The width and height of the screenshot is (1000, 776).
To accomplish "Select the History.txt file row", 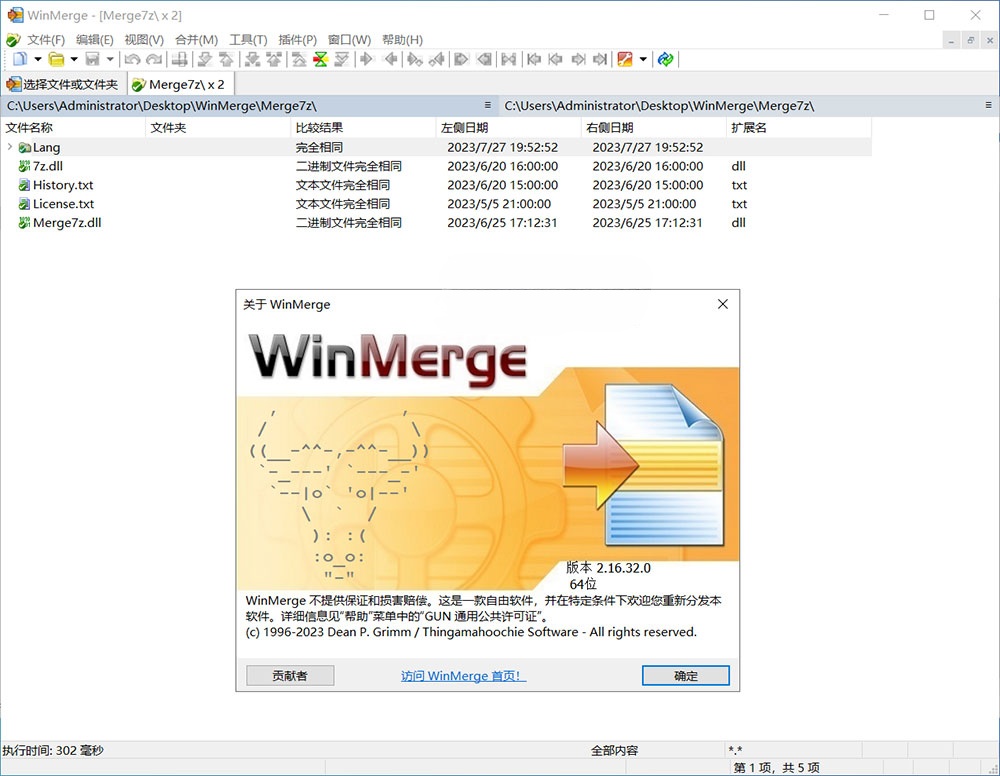I will (x=436, y=185).
